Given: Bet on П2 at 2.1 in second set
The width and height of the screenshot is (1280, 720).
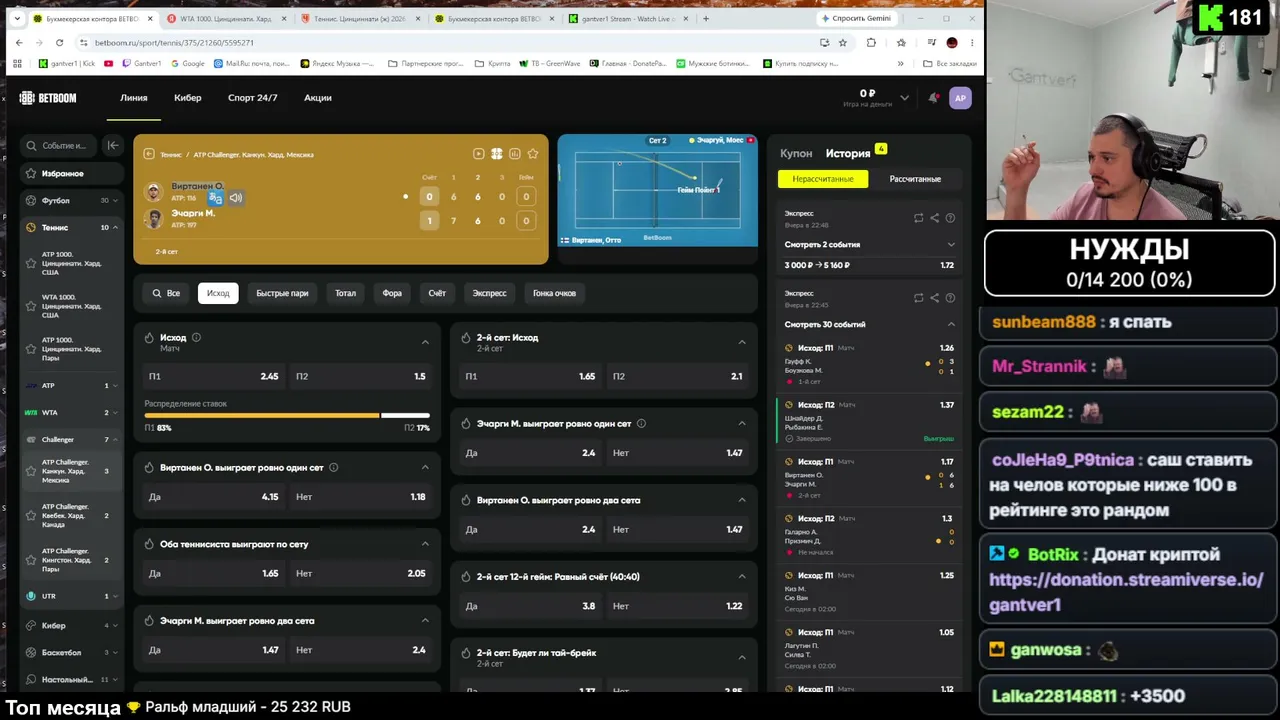Looking at the screenshot, I should (679, 376).
